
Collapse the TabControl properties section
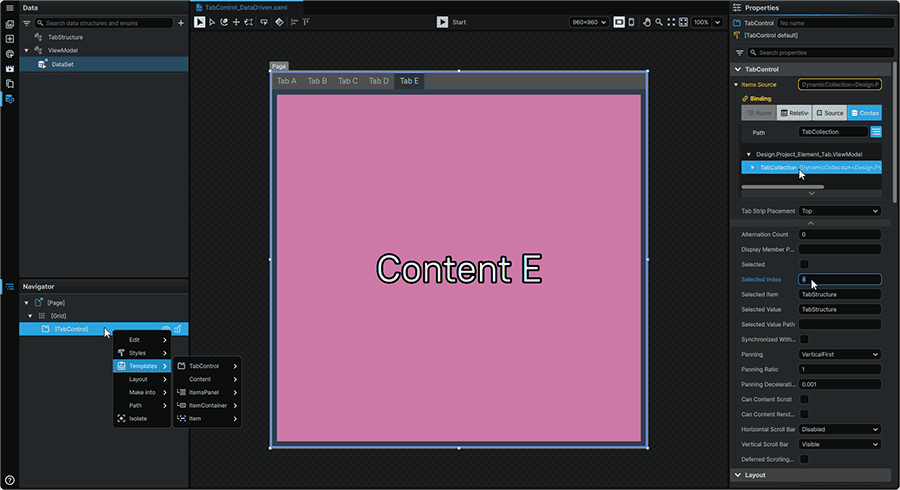[x=738, y=69]
